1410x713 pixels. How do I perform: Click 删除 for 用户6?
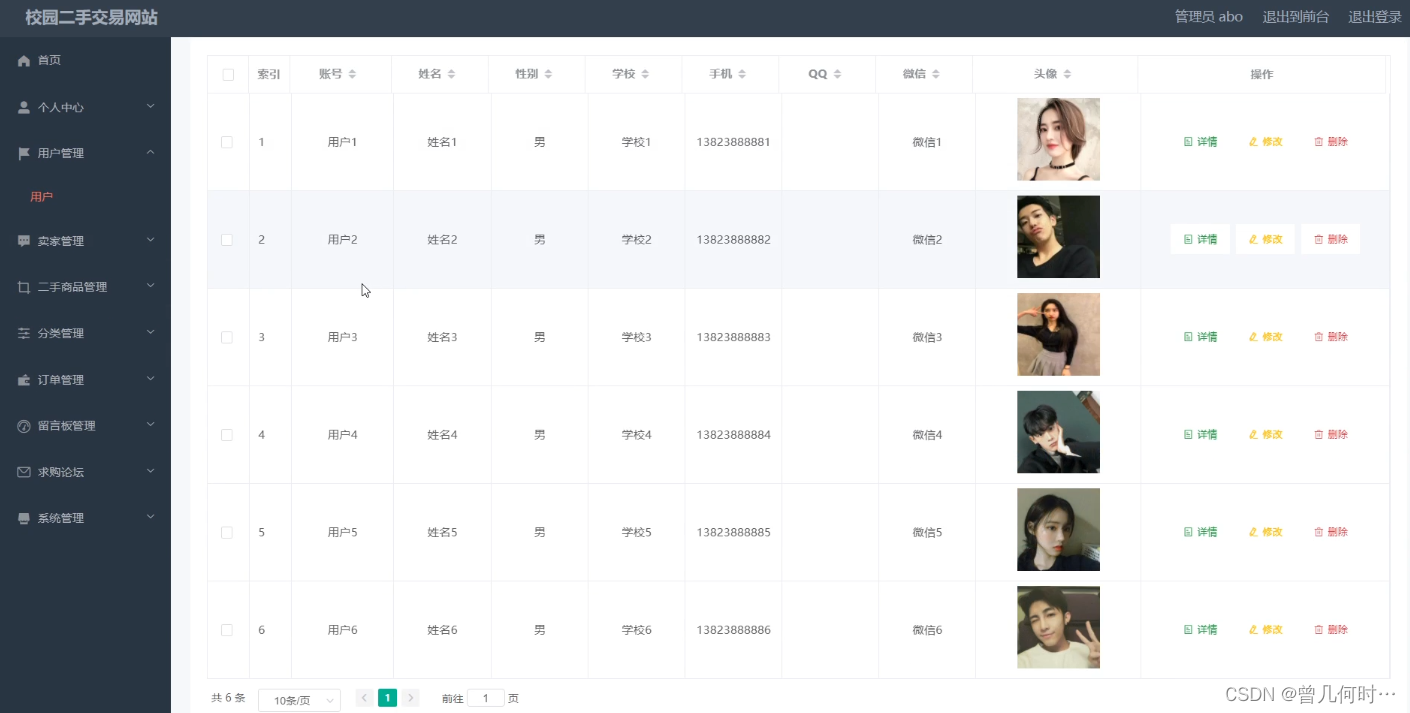pos(1330,630)
